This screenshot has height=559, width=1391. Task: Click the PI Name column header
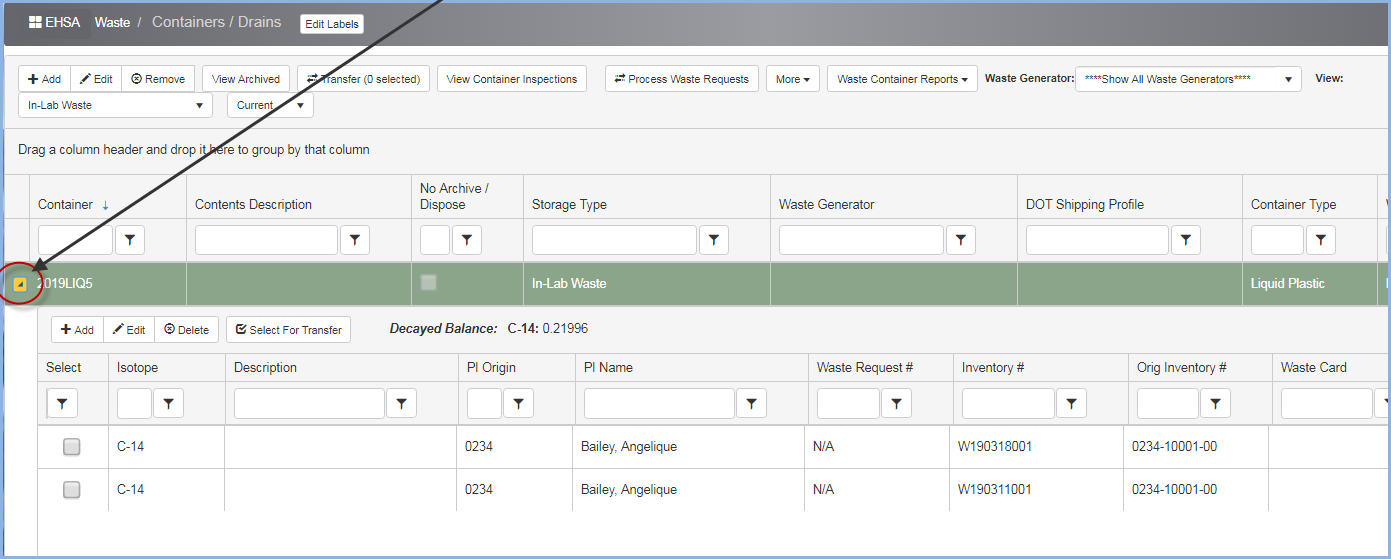(608, 368)
